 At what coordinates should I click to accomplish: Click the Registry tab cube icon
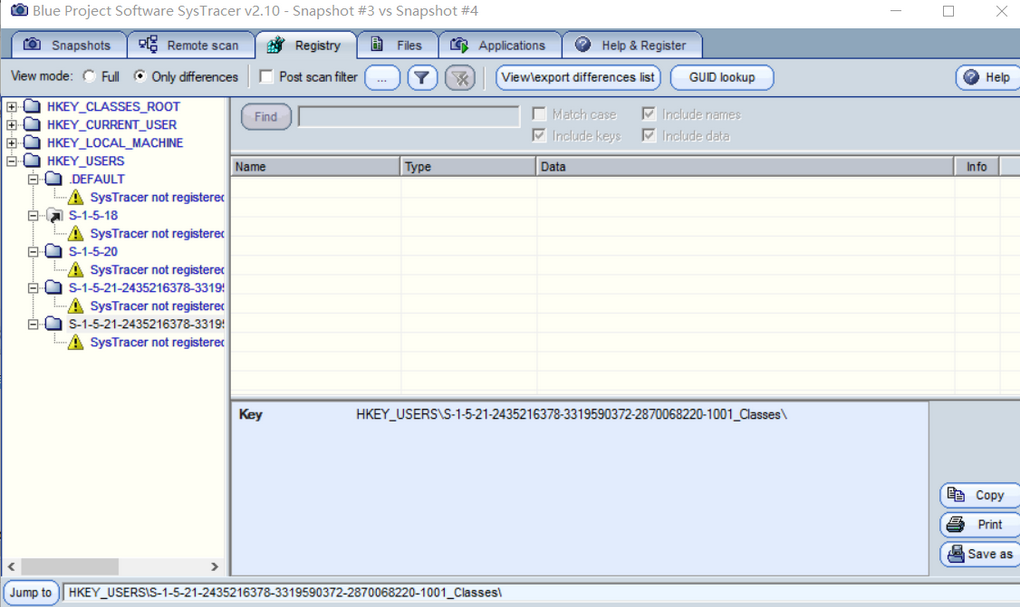pos(276,45)
